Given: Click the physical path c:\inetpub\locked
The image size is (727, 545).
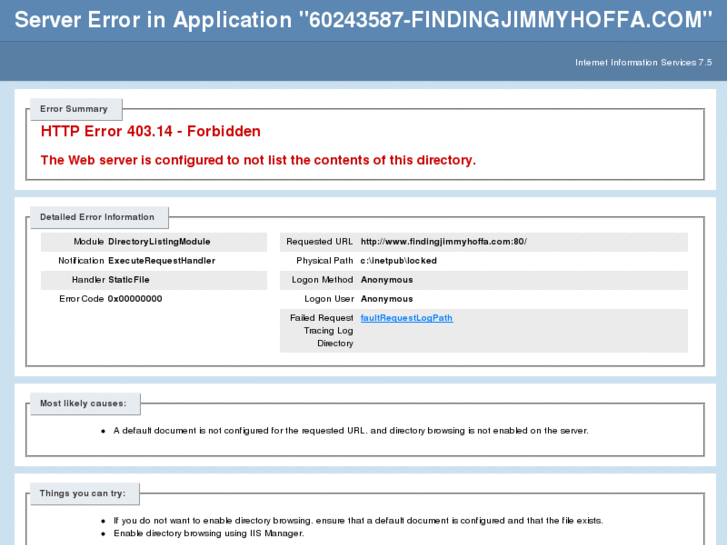Looking at the screenshot, I should coord(399,261).
